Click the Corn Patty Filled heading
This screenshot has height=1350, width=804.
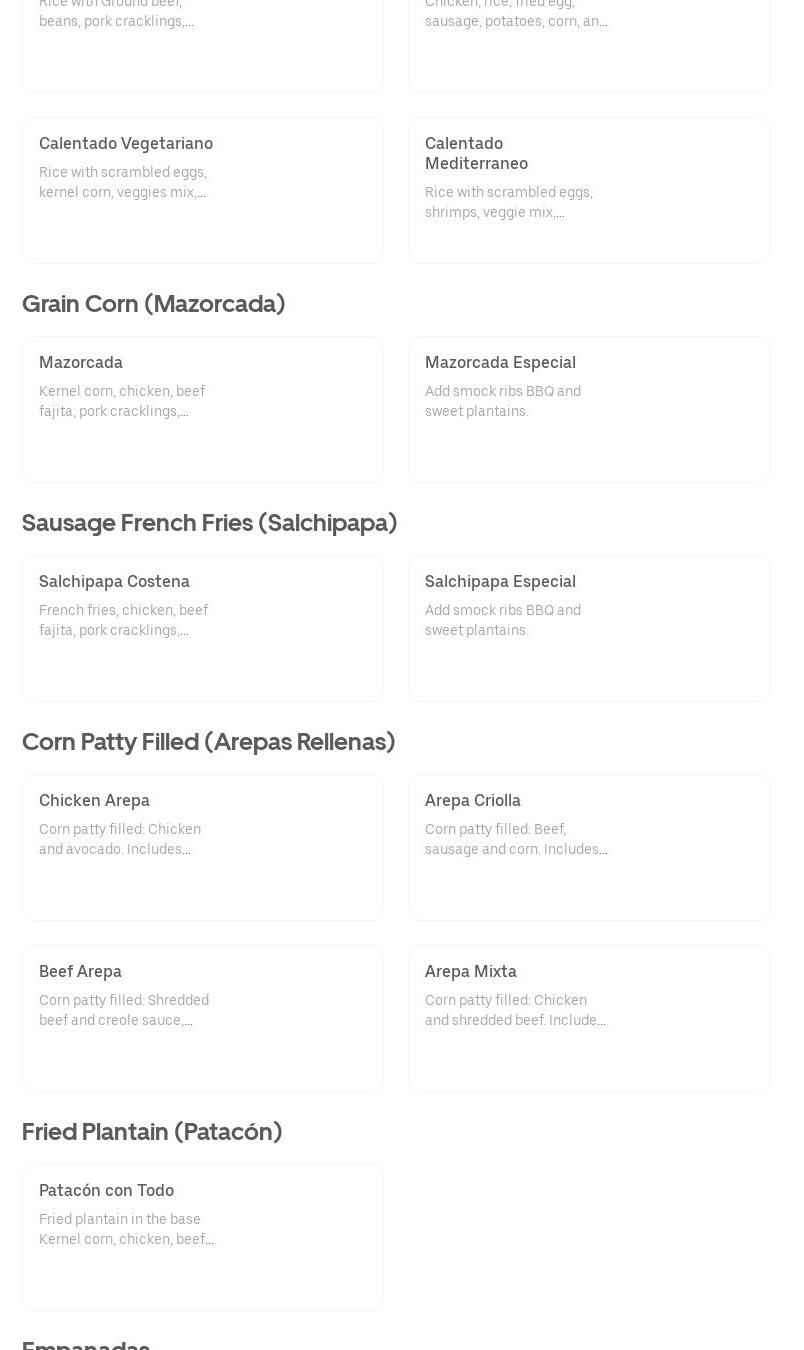coord(208,741)
